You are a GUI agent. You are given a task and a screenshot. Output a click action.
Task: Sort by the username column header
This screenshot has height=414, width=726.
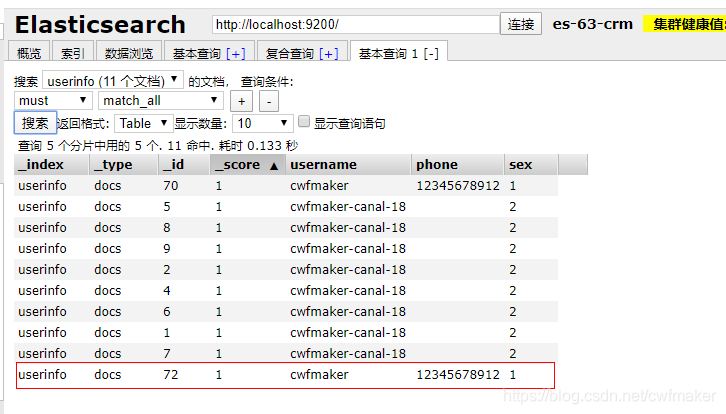348,164
